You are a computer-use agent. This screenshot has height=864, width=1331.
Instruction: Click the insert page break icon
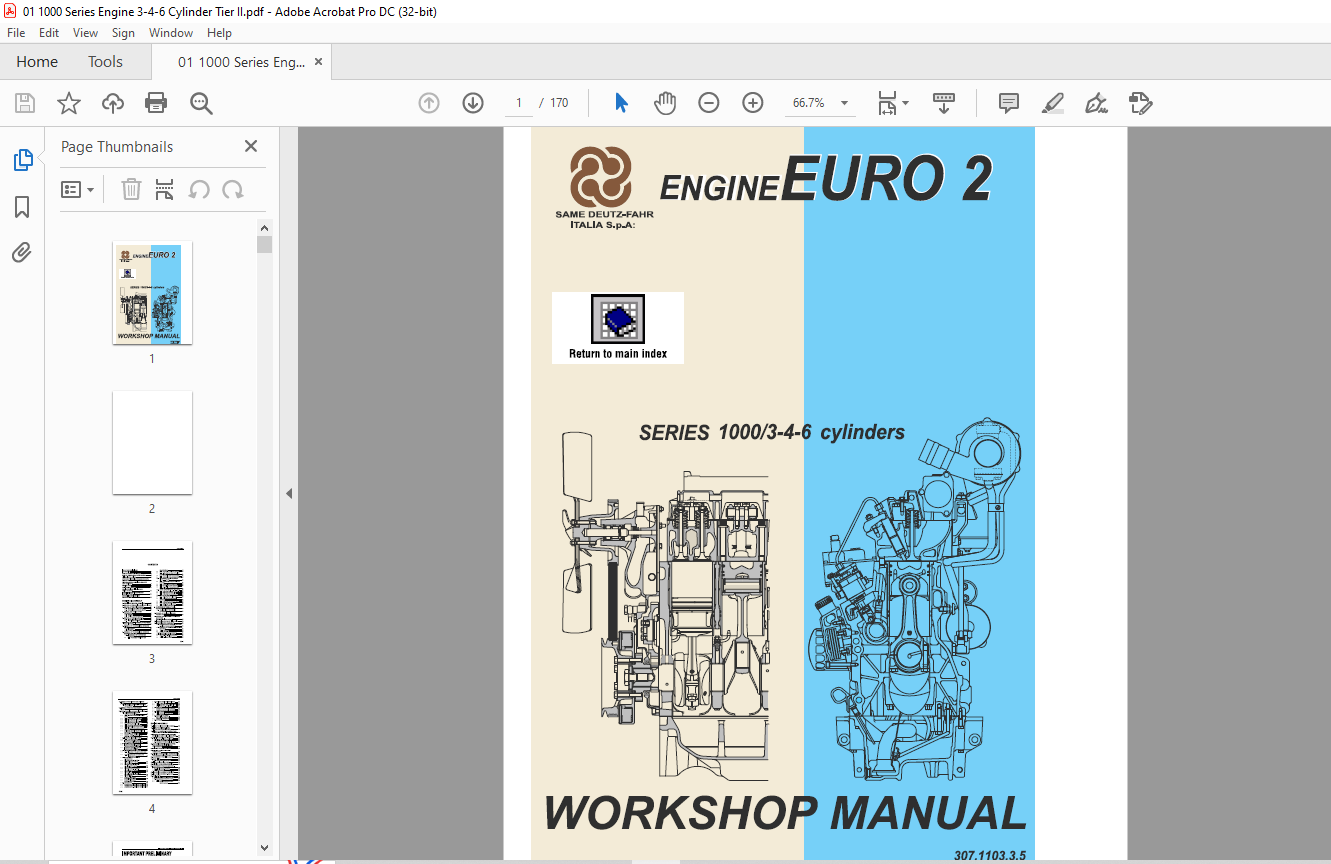click(x=165, y=189)
